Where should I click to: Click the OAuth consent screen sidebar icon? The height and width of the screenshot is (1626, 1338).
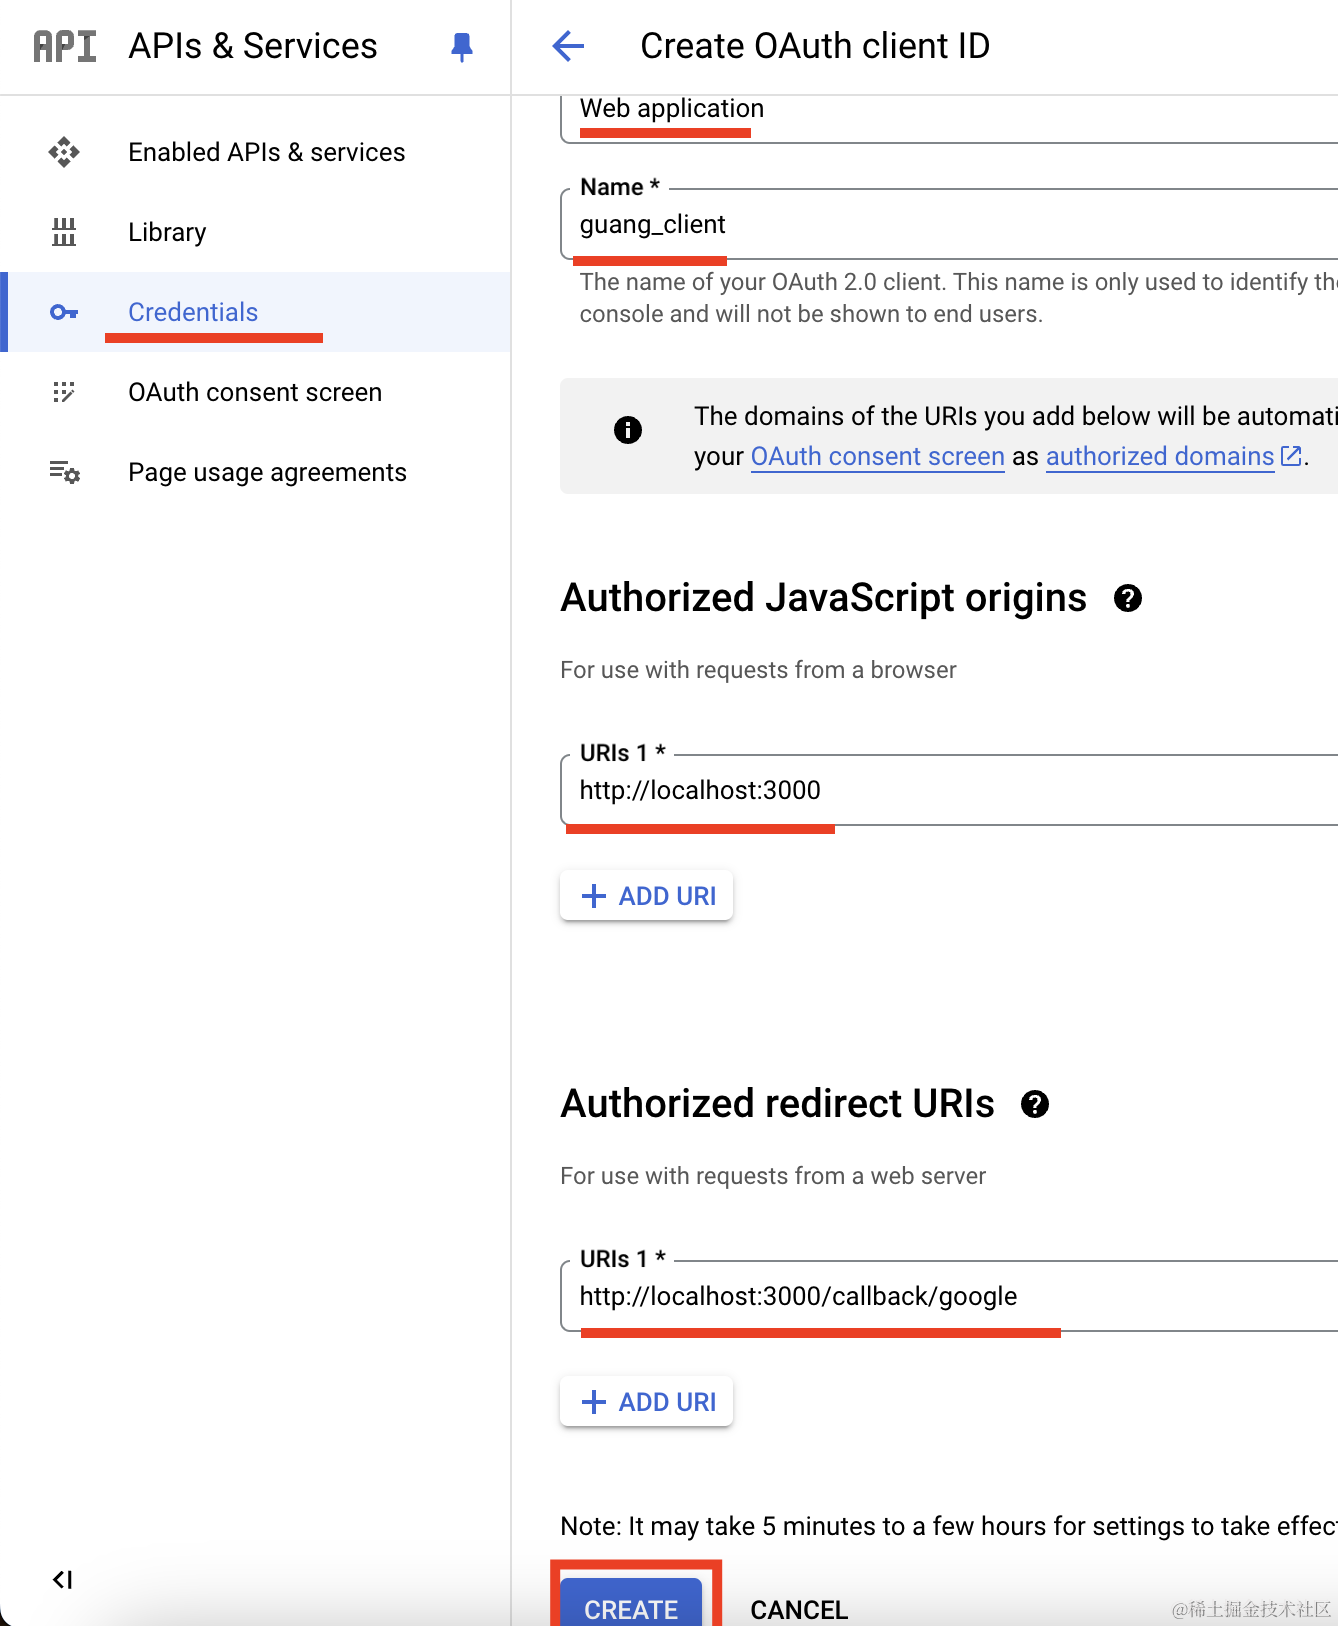[64, 392]
